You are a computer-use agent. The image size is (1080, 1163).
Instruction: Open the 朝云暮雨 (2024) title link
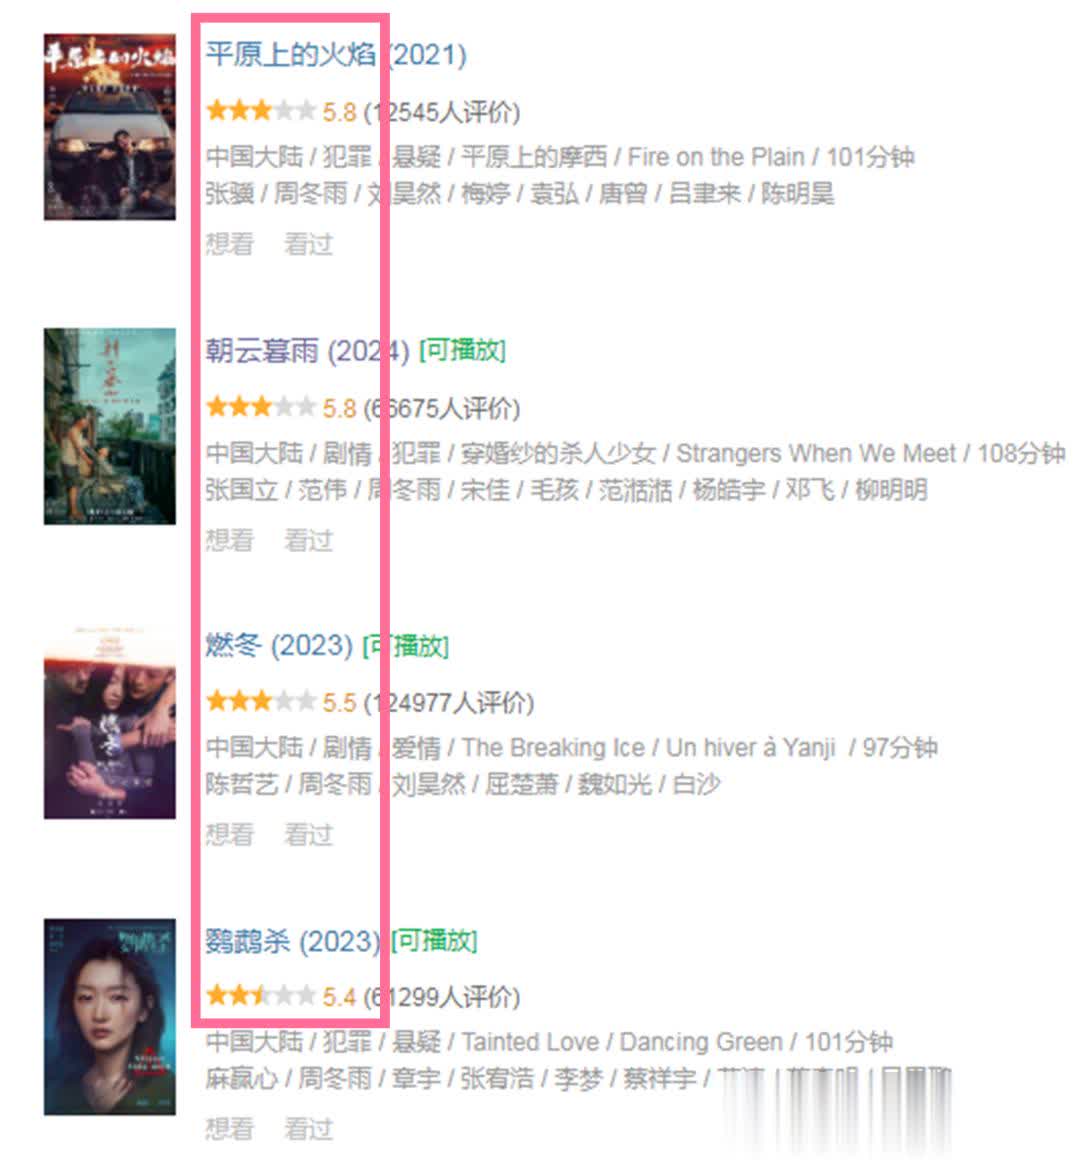[x=307, y=351]
